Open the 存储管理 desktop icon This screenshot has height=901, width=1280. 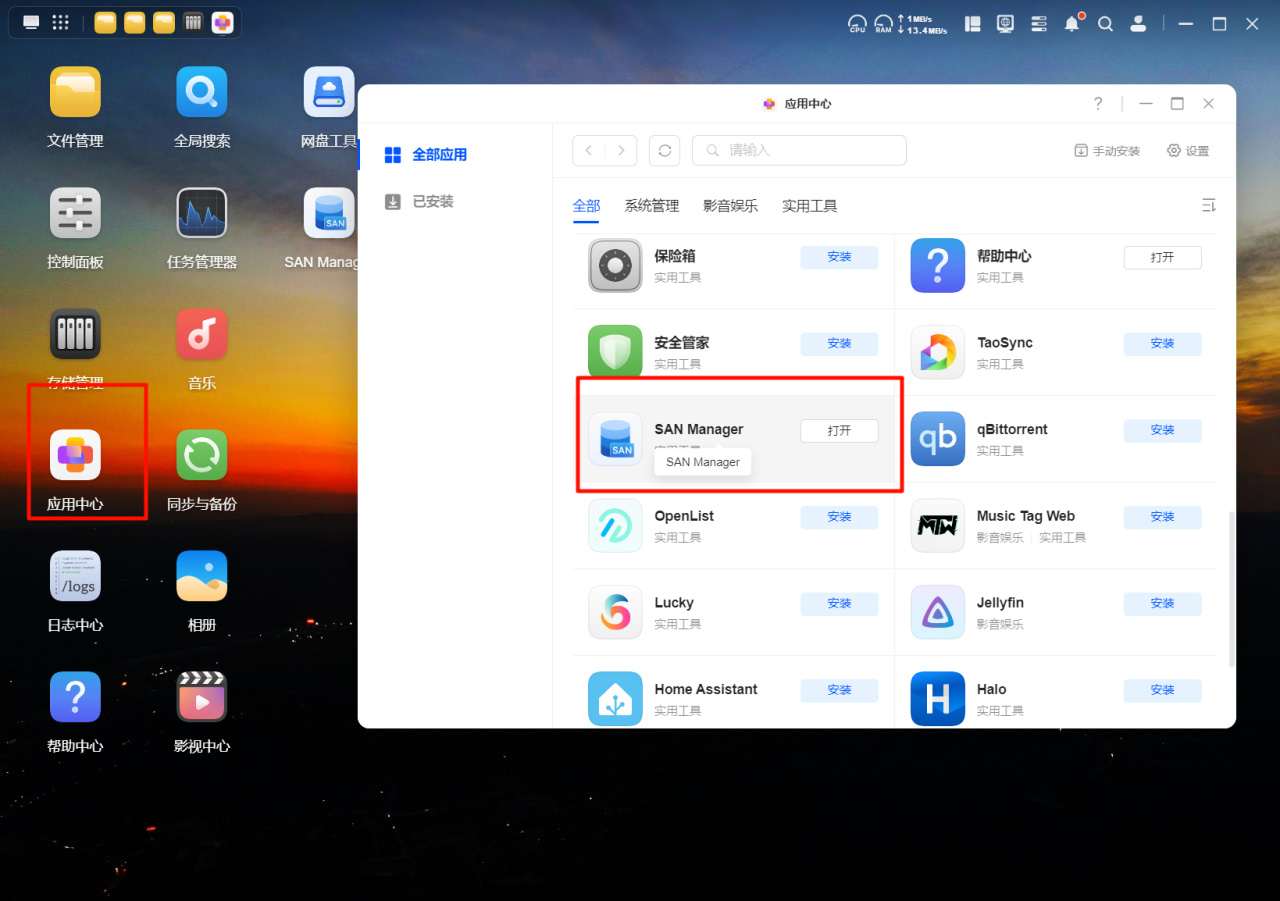click(x=75, y=334)
